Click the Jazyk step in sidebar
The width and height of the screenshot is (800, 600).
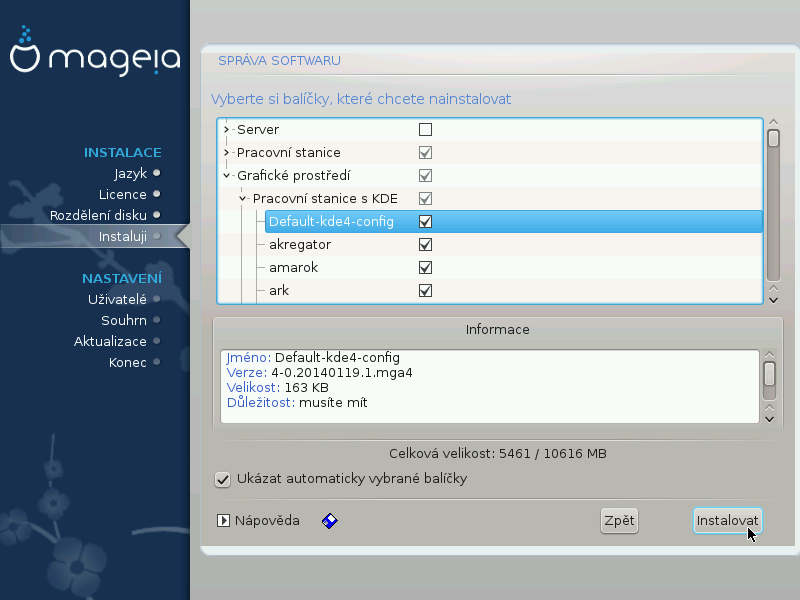pos(131,173)
